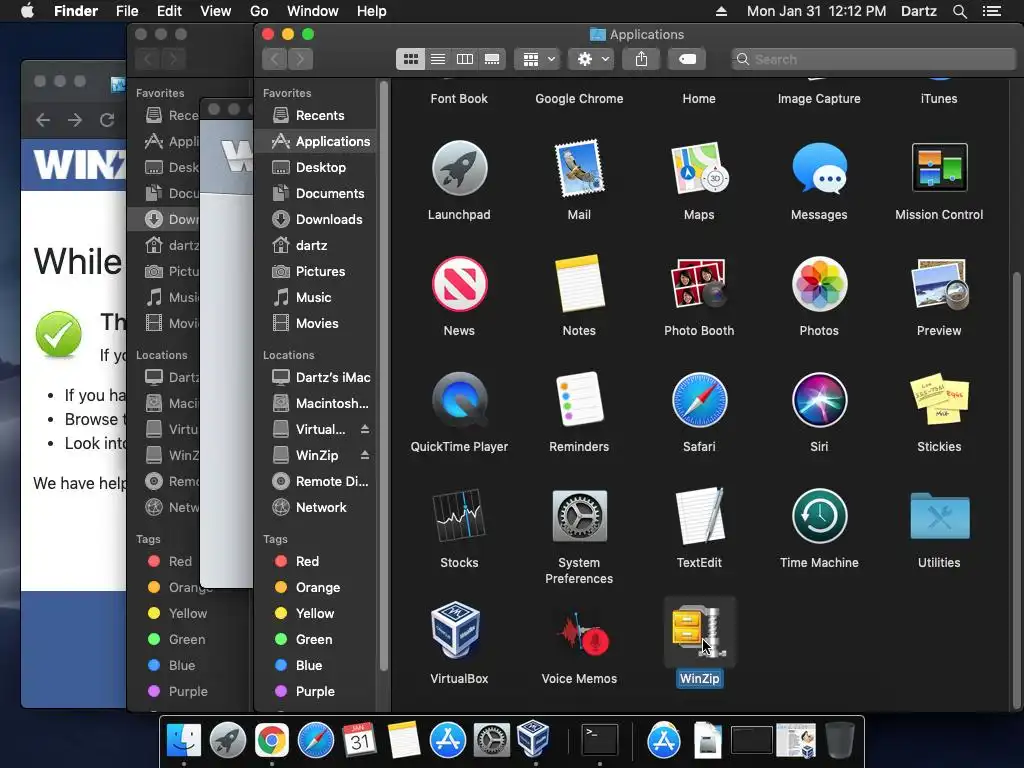Open the Utilities folder
Viewport: 1024px width, 768px height.
click(939, 516)
